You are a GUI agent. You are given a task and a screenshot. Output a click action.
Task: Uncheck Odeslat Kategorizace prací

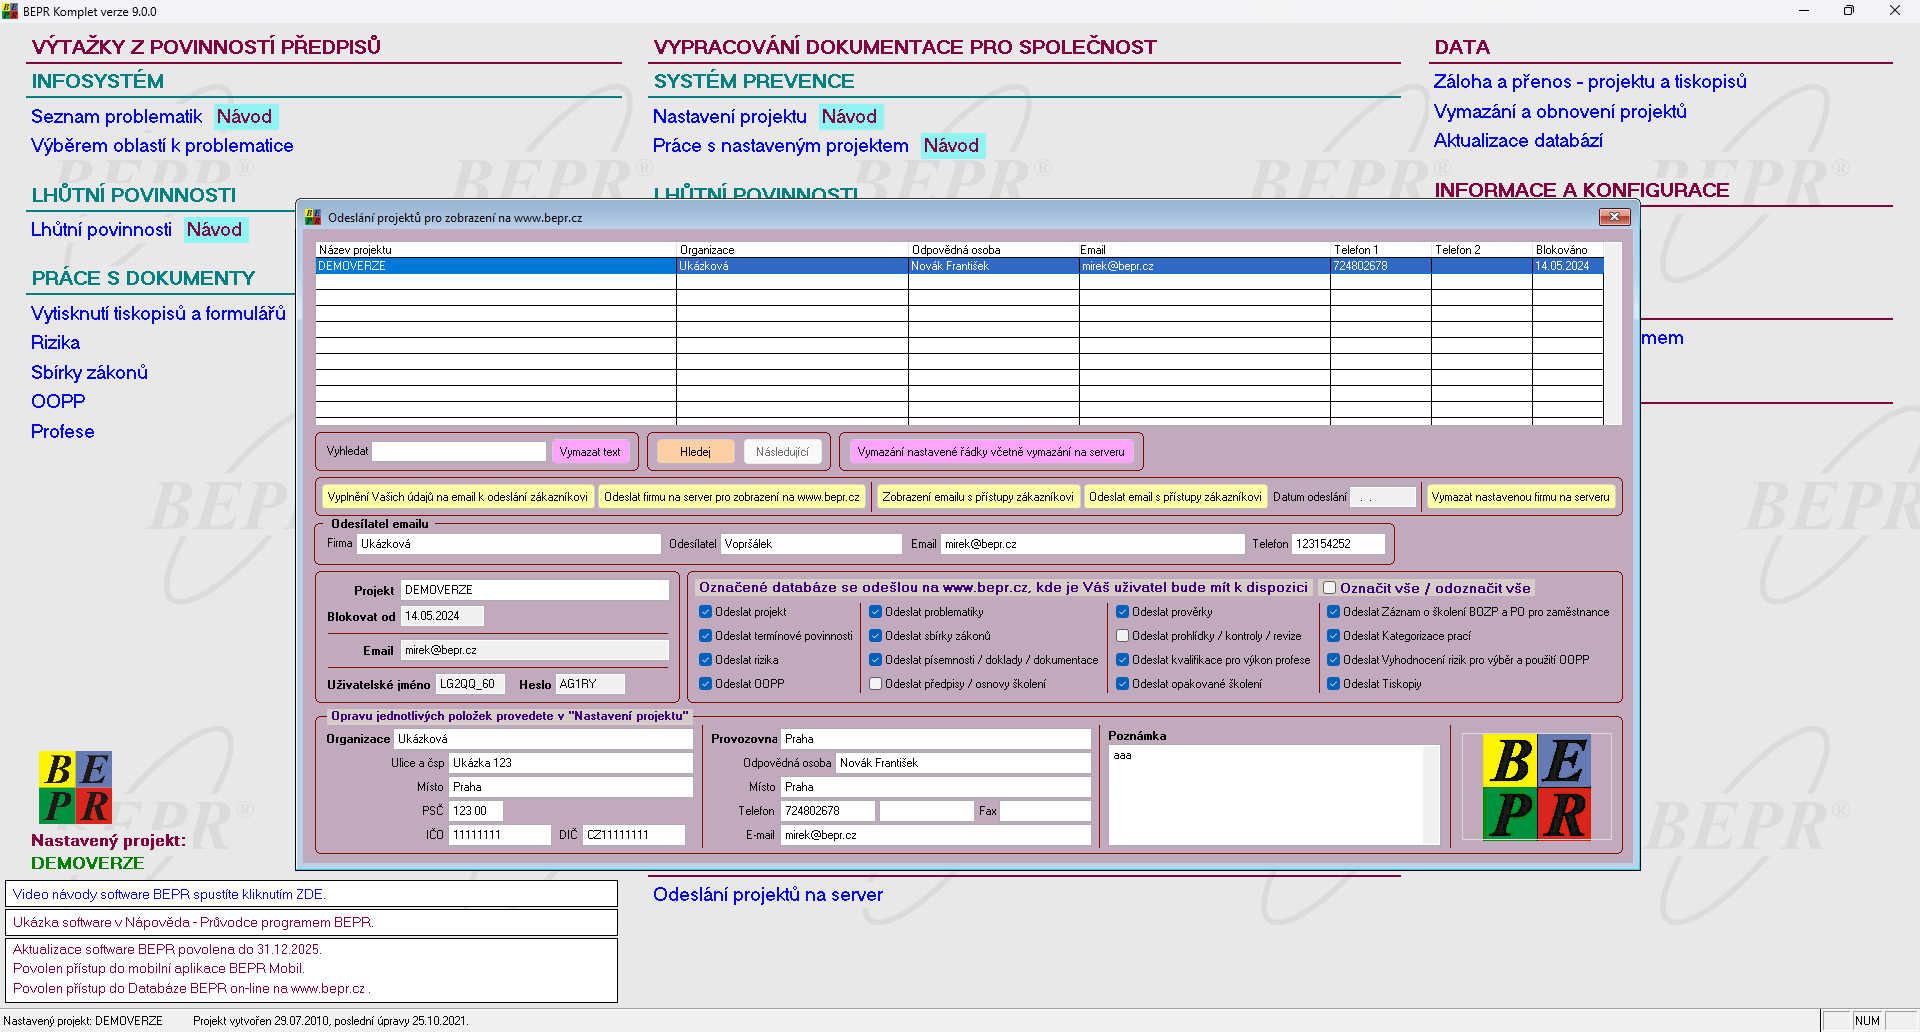(x=1333, y=636)
